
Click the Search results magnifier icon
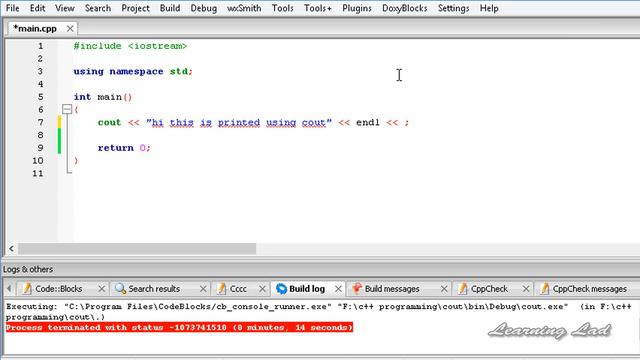point(120,289)
